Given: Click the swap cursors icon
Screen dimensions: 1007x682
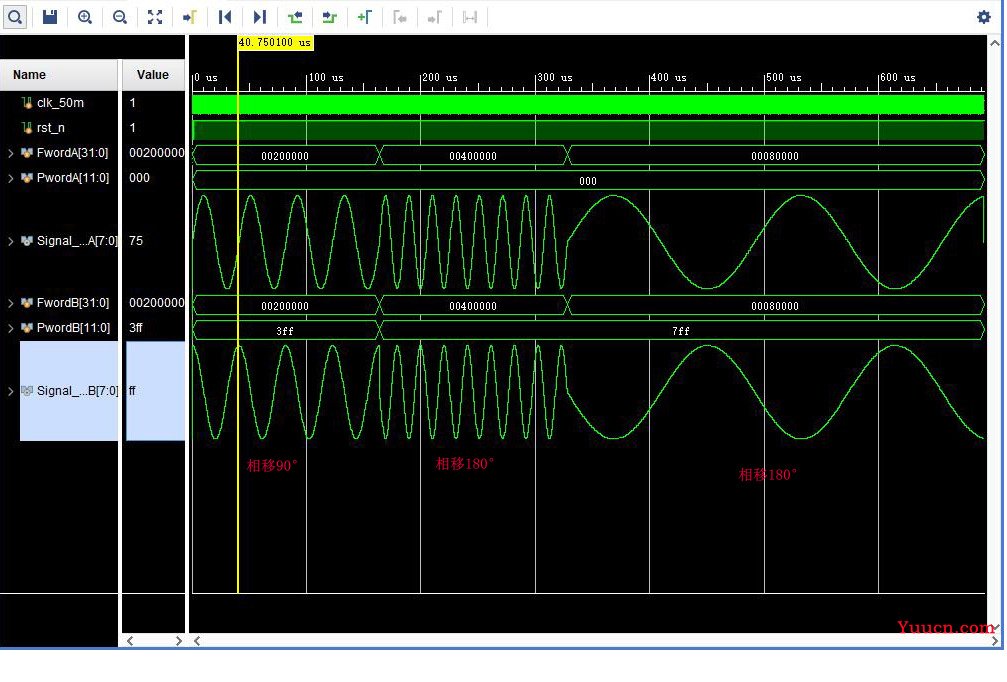Looking at the screenshot, I should click(469, 17).
